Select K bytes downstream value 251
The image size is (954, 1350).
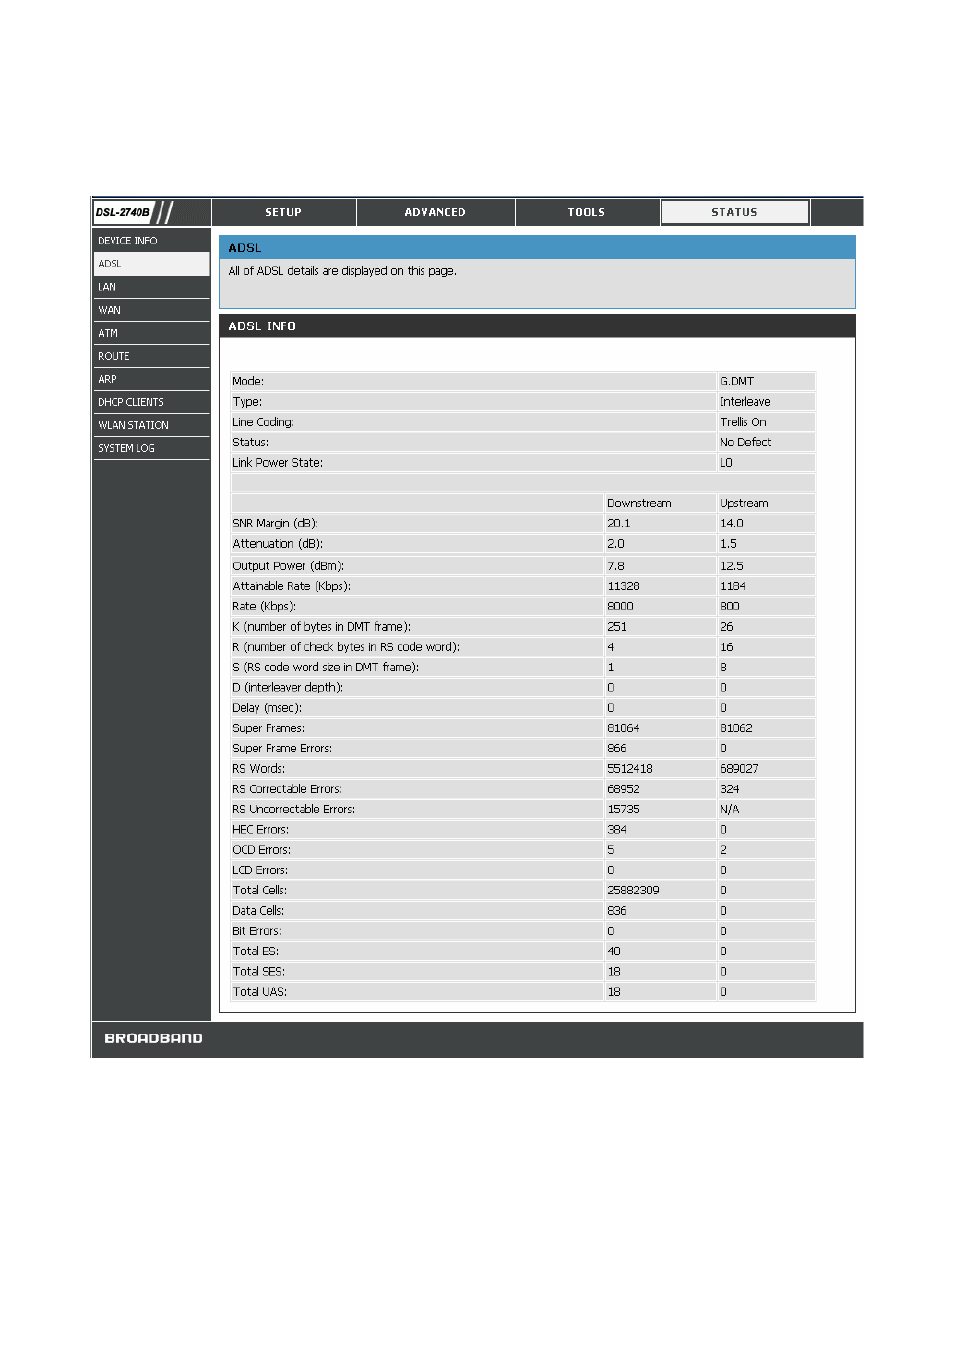coord(617,627)
